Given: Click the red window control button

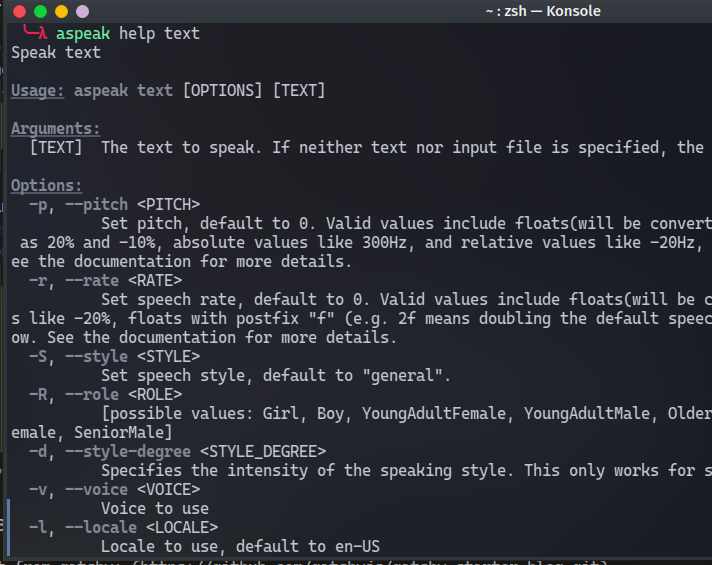Looking at the screenshot, I should click(x=20, y=11).
